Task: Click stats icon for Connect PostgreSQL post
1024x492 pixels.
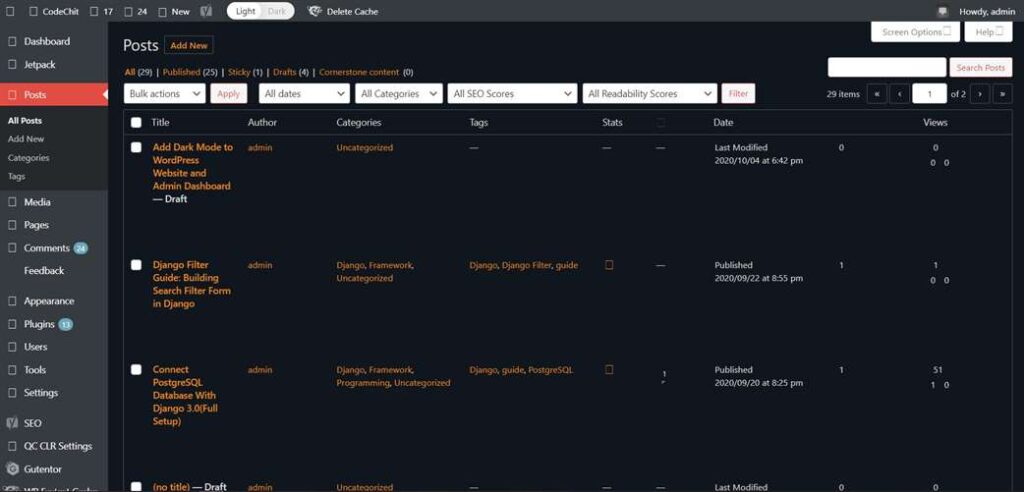Action: pyautogui.click(x=609, y=370)
